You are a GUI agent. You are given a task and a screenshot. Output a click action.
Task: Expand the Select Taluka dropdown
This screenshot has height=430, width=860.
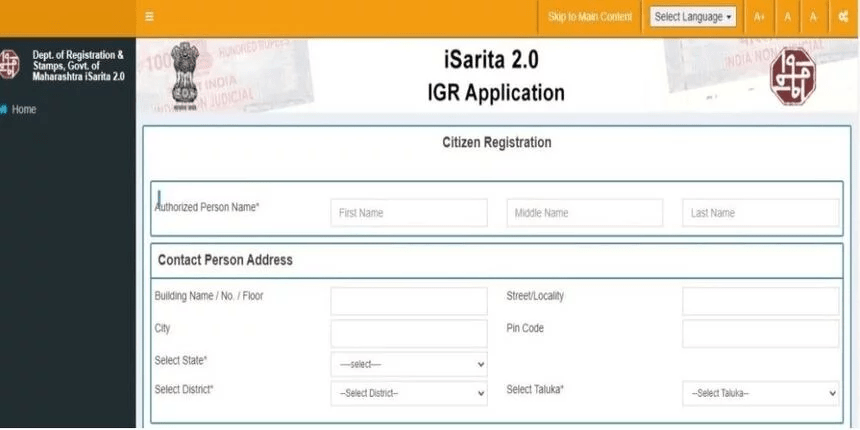point(761,393)
